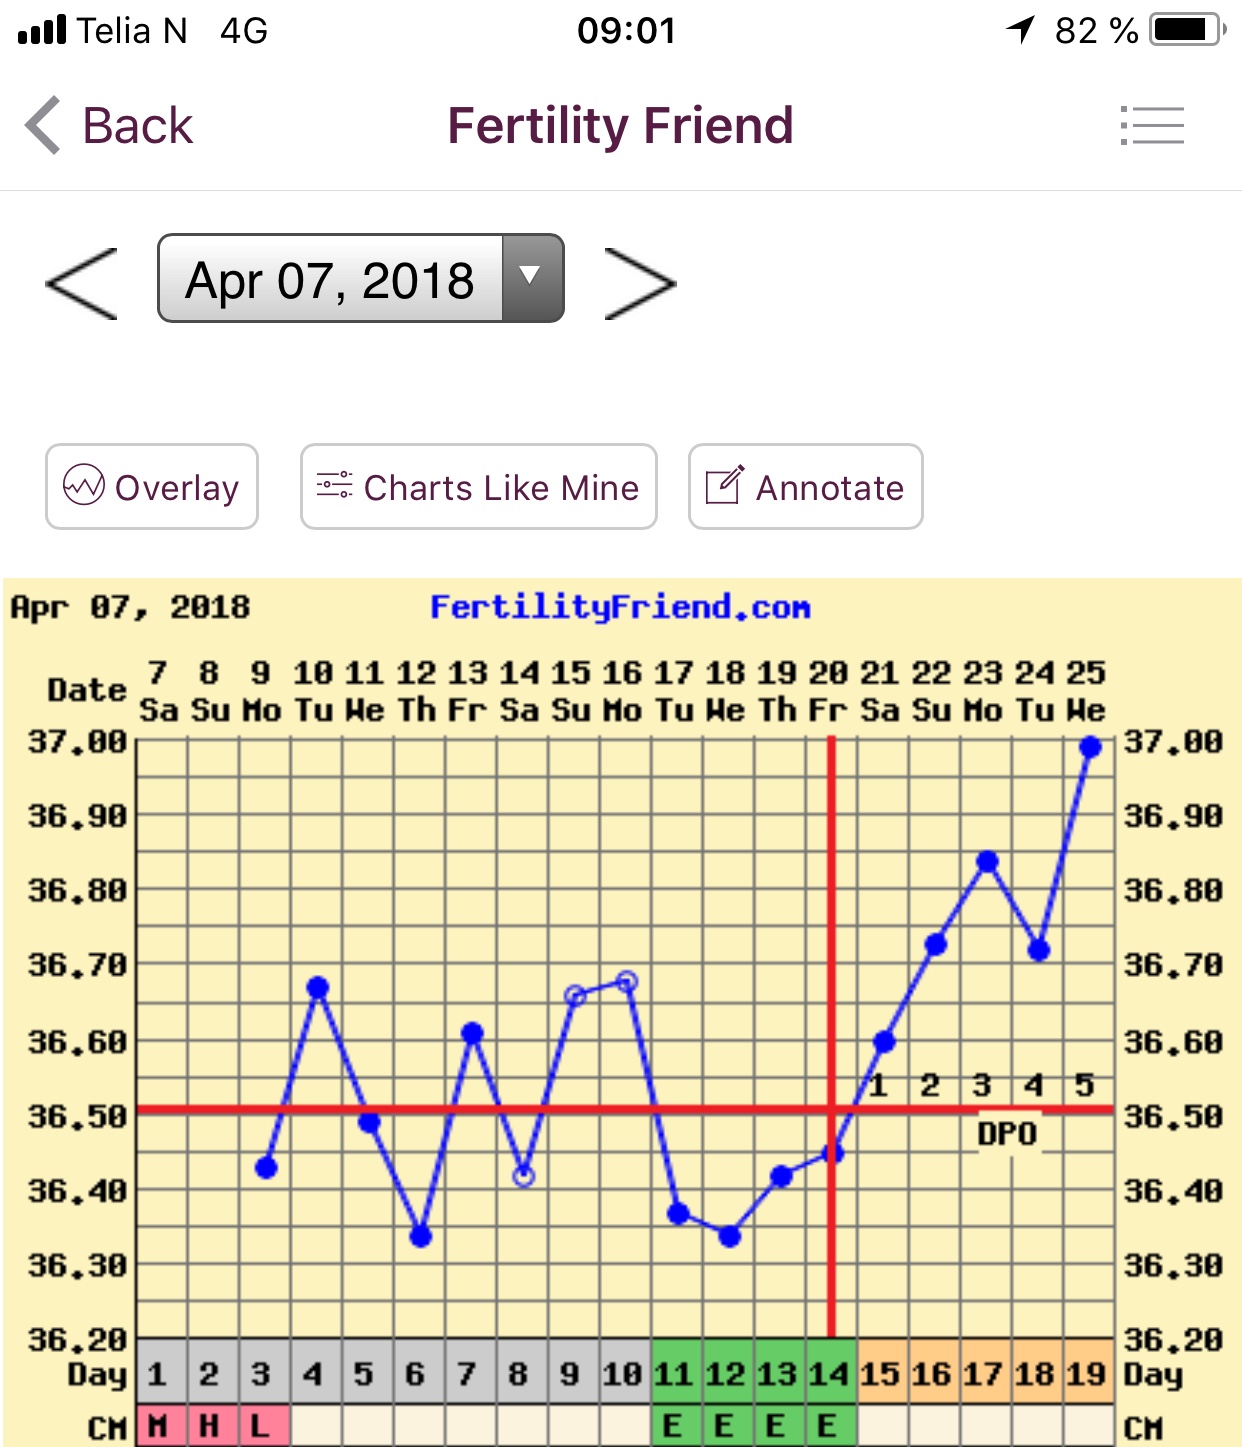The image size is (1242, 1447).
Task: Tap the Charts Like Mine sliders icon
Action: tap(334, 486)
